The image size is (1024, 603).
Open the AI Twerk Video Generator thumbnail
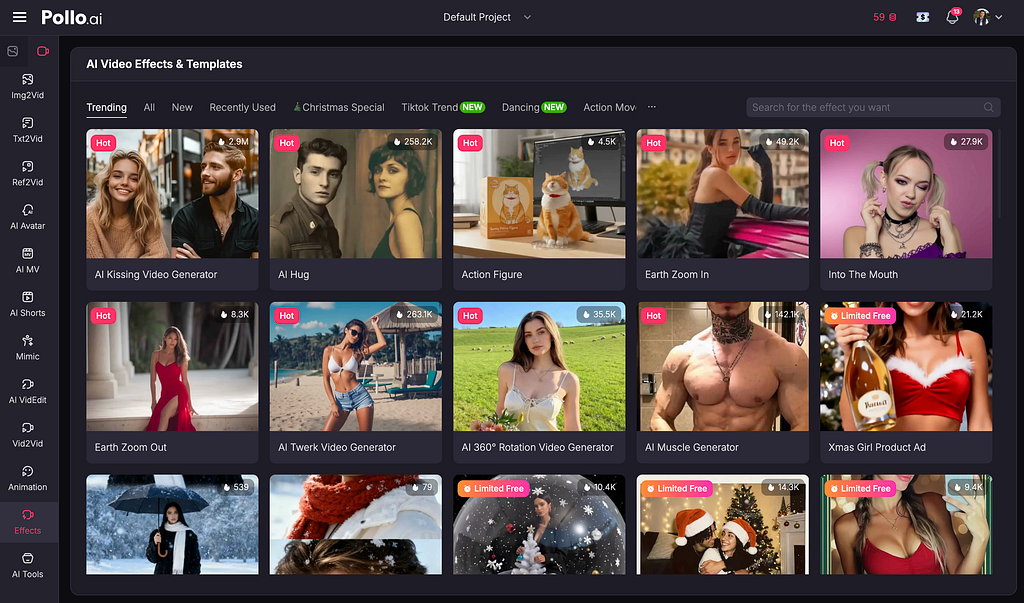tap(356, 367)
